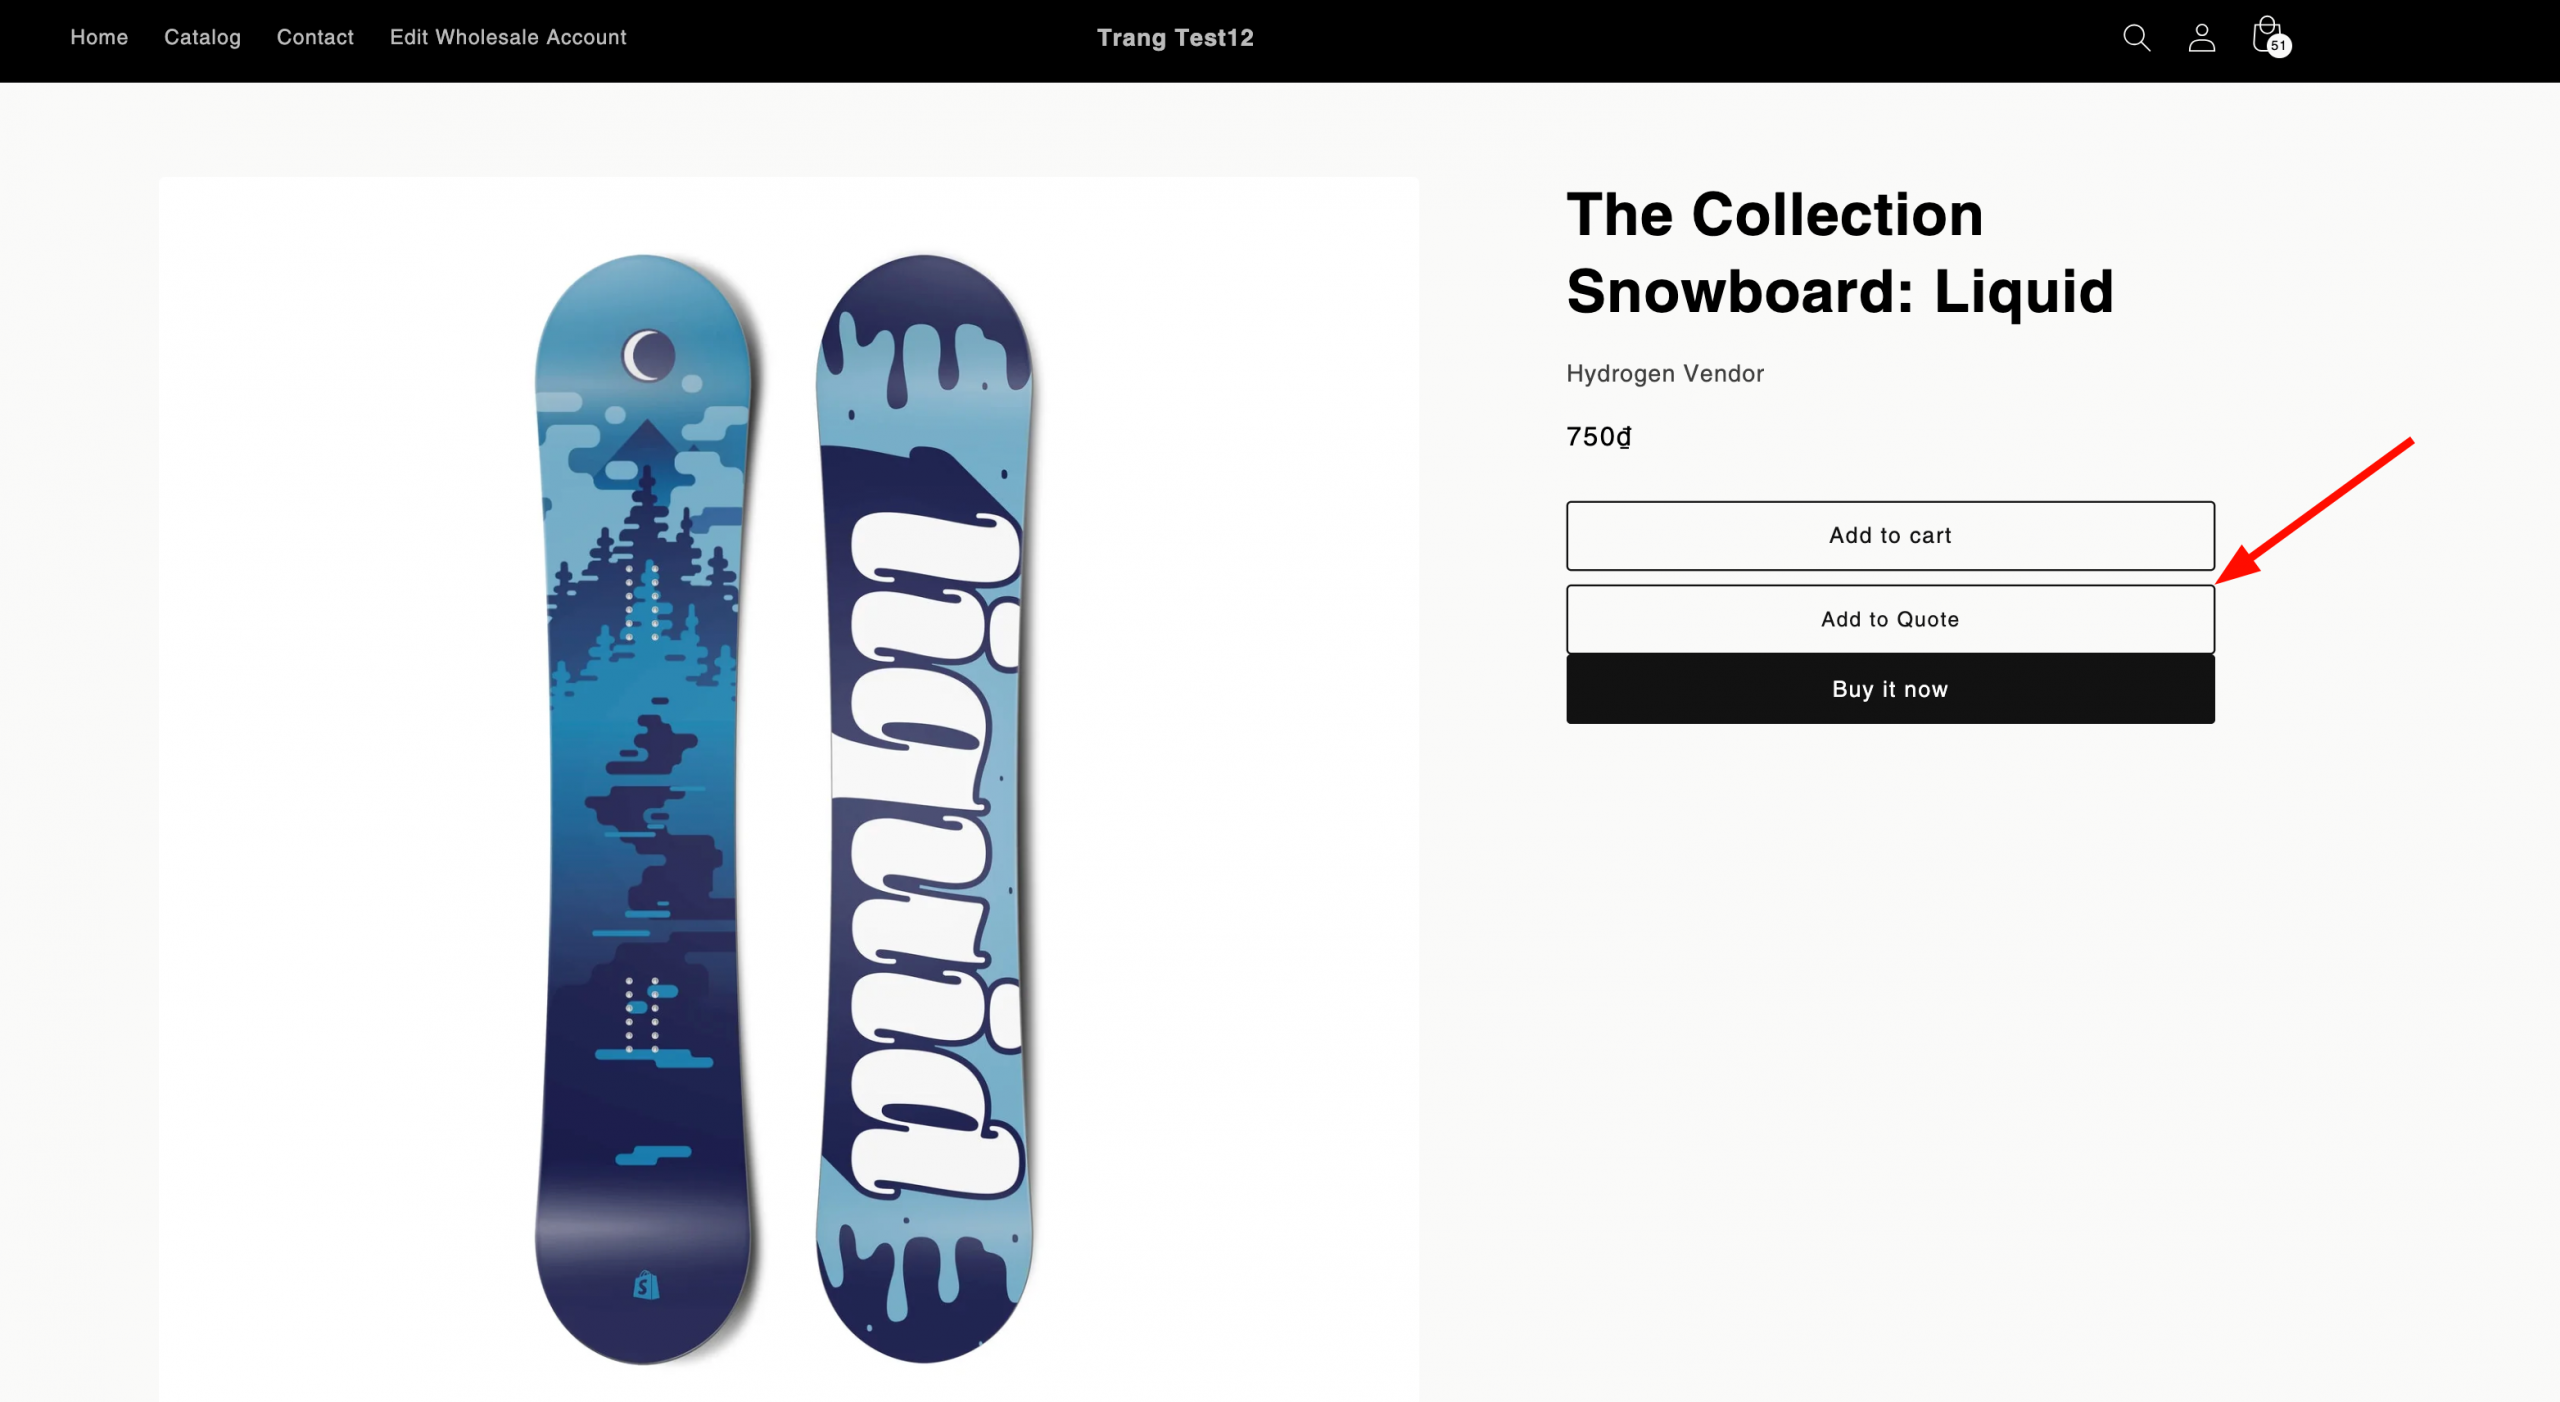Click the Hydrogen Vendor text
2560x1402 pixels.
(1665, 373)
